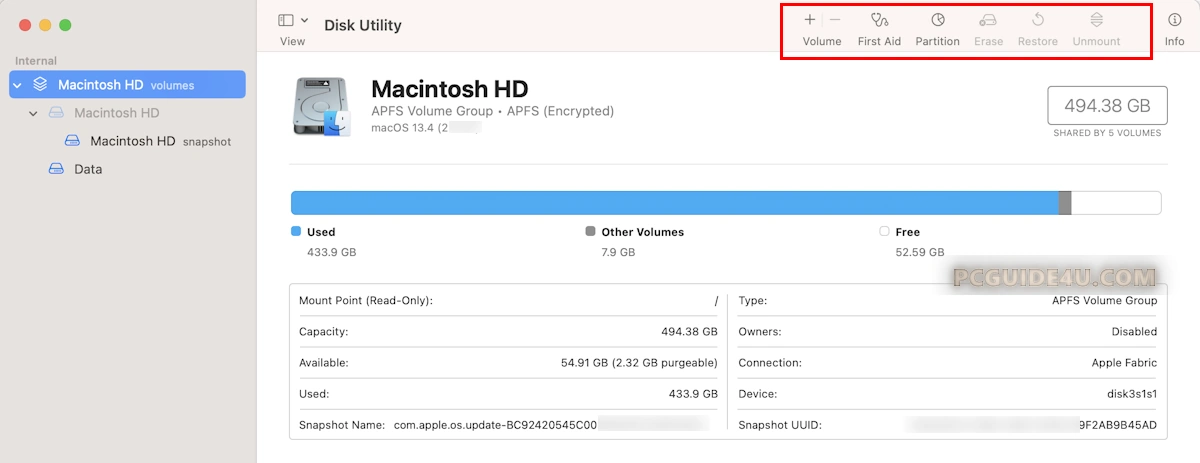Click the gray Other Volumes swatch
The width and height of the screenshot is (1200, 463).
(590, 232)
